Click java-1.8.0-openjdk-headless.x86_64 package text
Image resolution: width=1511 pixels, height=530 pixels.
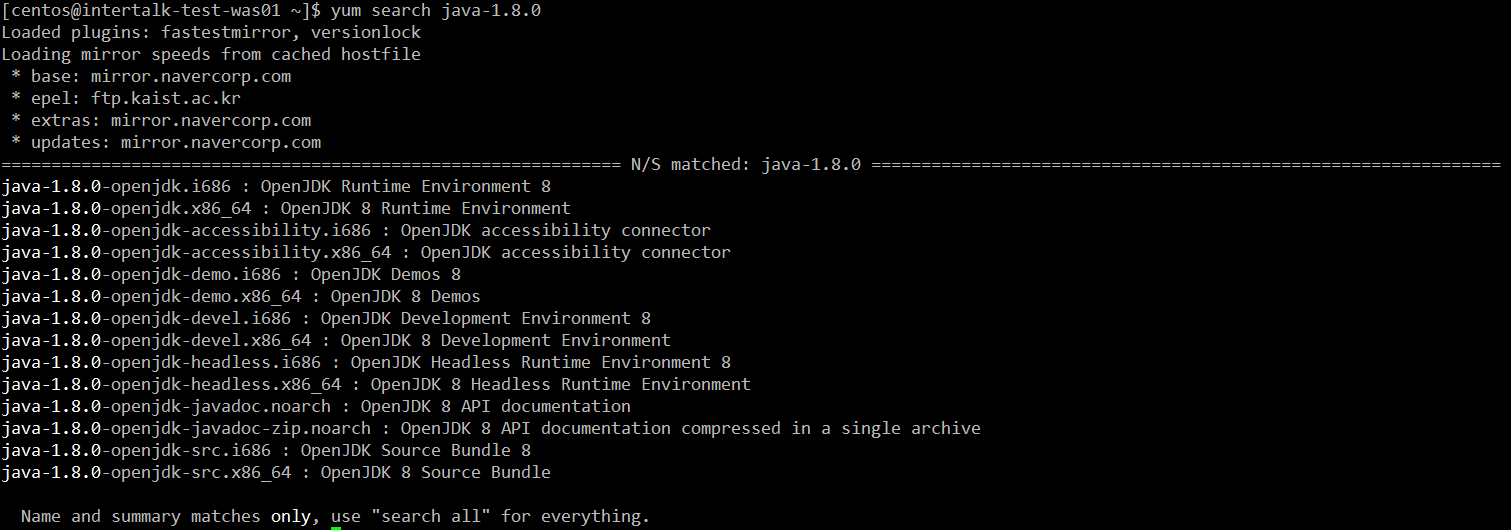pyautogui.click(x=171, y=385)
